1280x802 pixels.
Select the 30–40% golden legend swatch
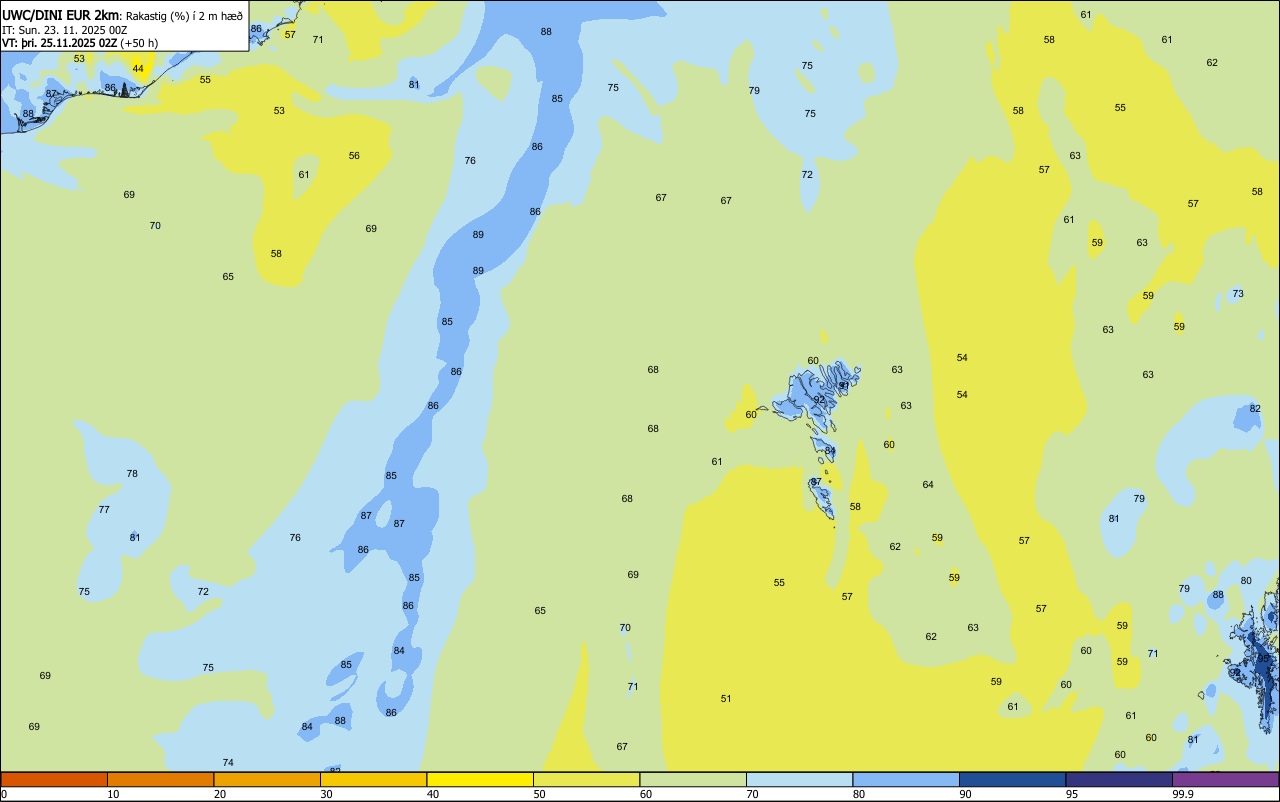[x=373, y=779]
